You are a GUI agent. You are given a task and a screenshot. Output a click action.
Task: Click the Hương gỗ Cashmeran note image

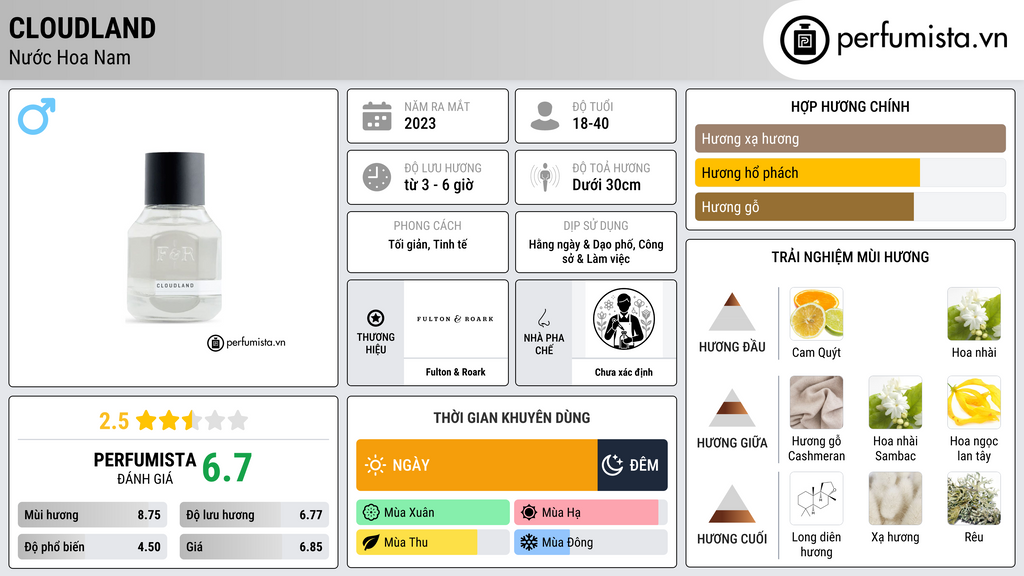[816, 402]
